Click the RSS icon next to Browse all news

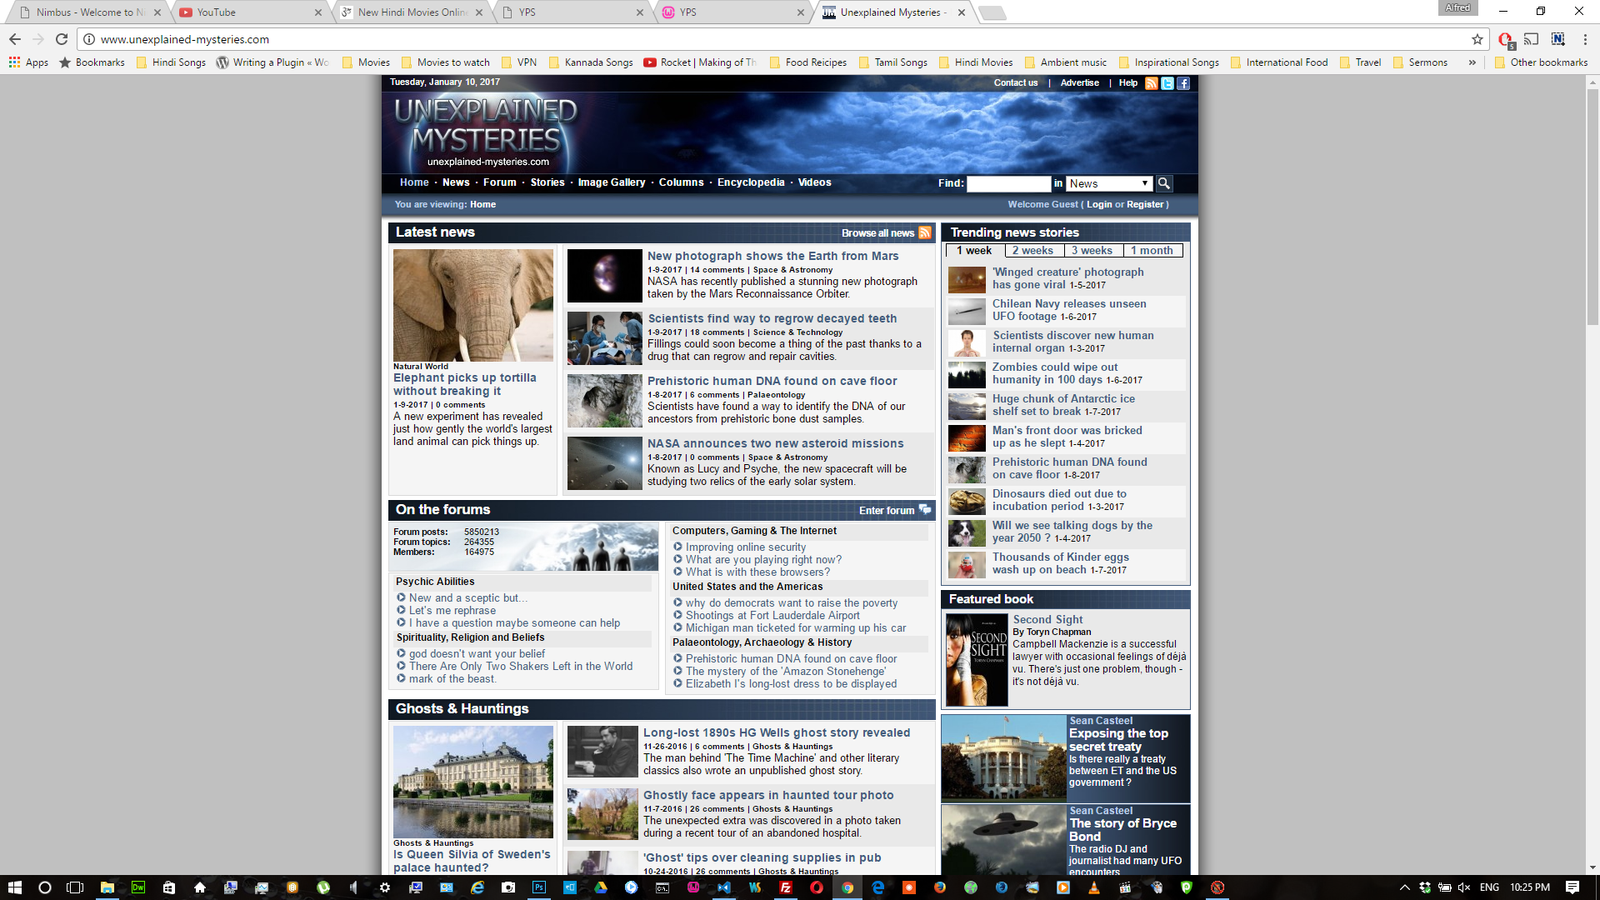click(925, 233)
